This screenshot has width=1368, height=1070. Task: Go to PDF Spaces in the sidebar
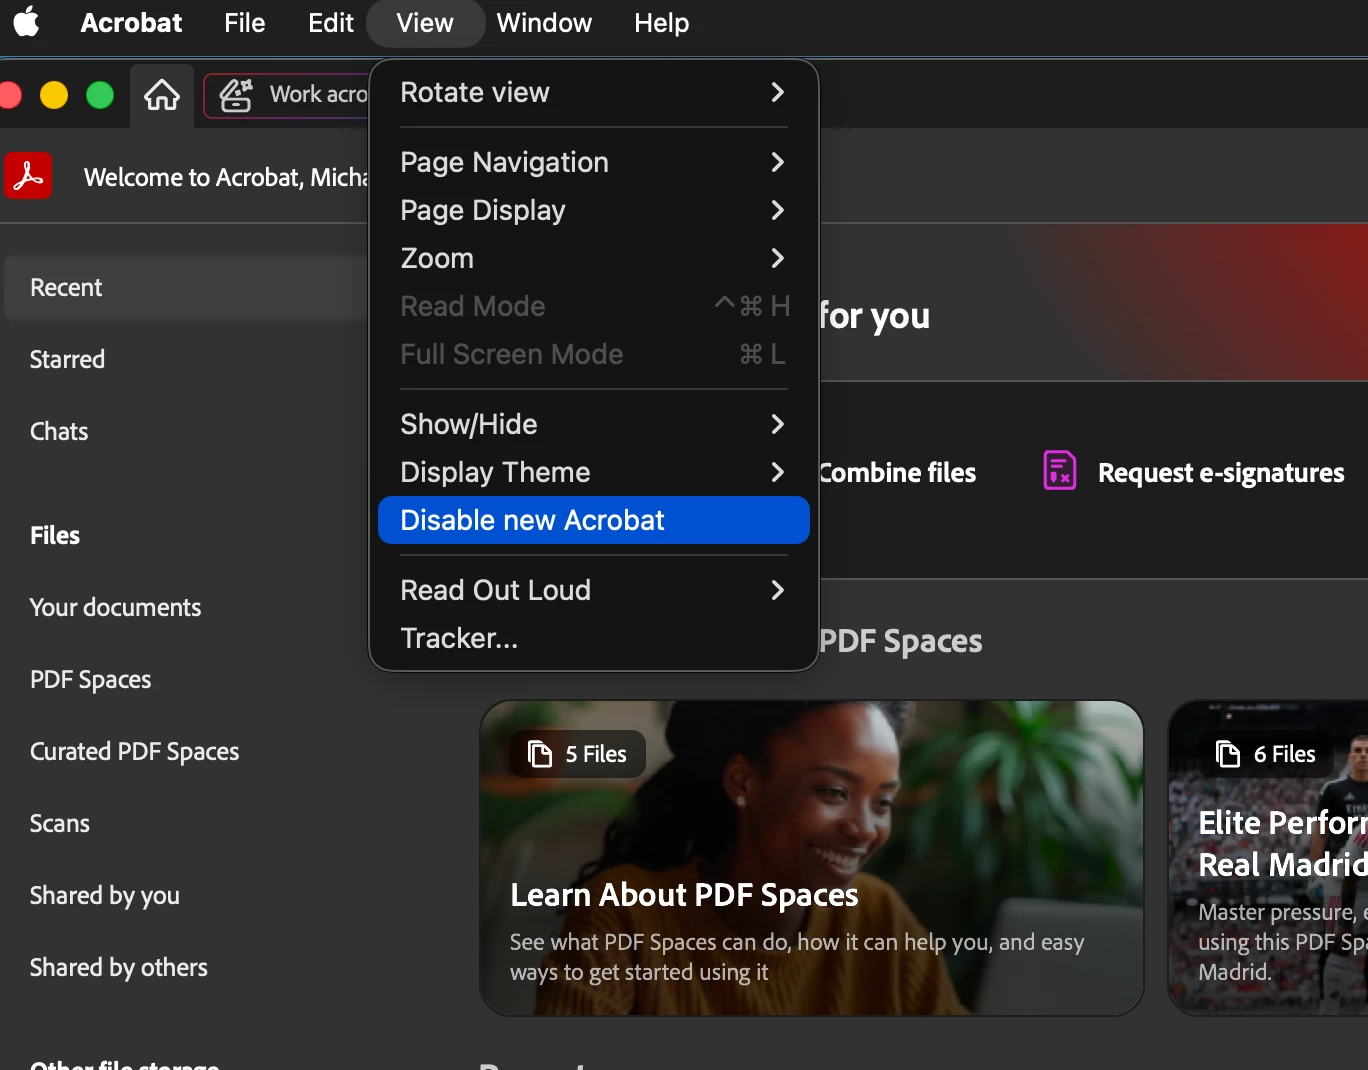pos(90,680)
